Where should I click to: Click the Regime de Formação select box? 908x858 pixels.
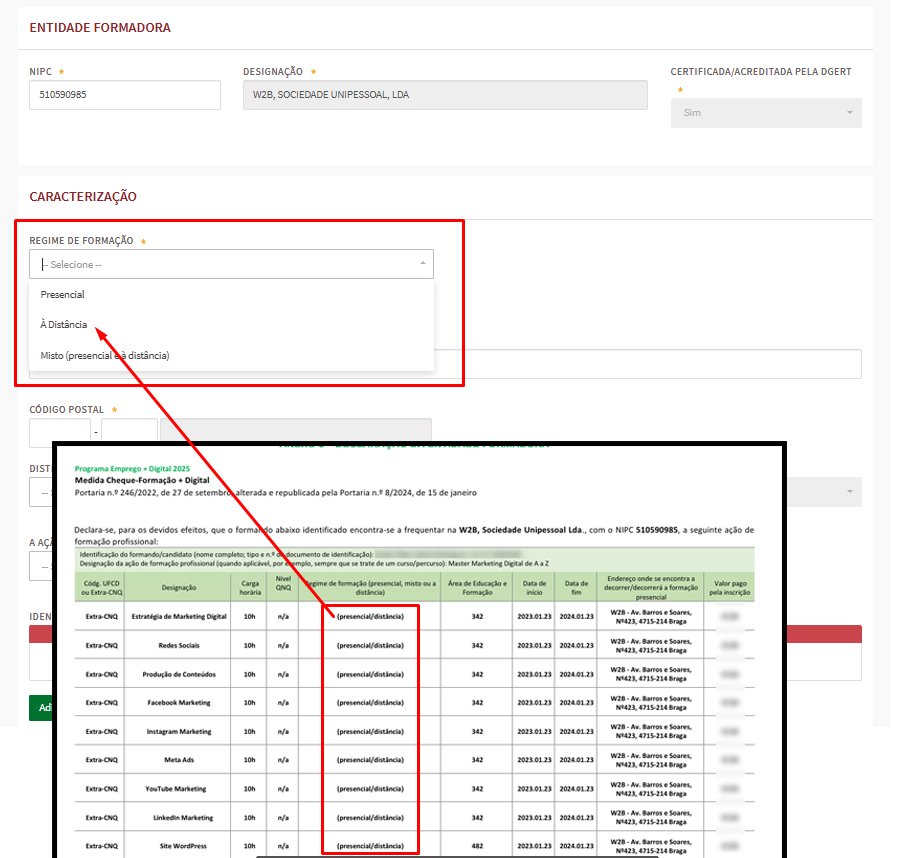tap(230, 264)
